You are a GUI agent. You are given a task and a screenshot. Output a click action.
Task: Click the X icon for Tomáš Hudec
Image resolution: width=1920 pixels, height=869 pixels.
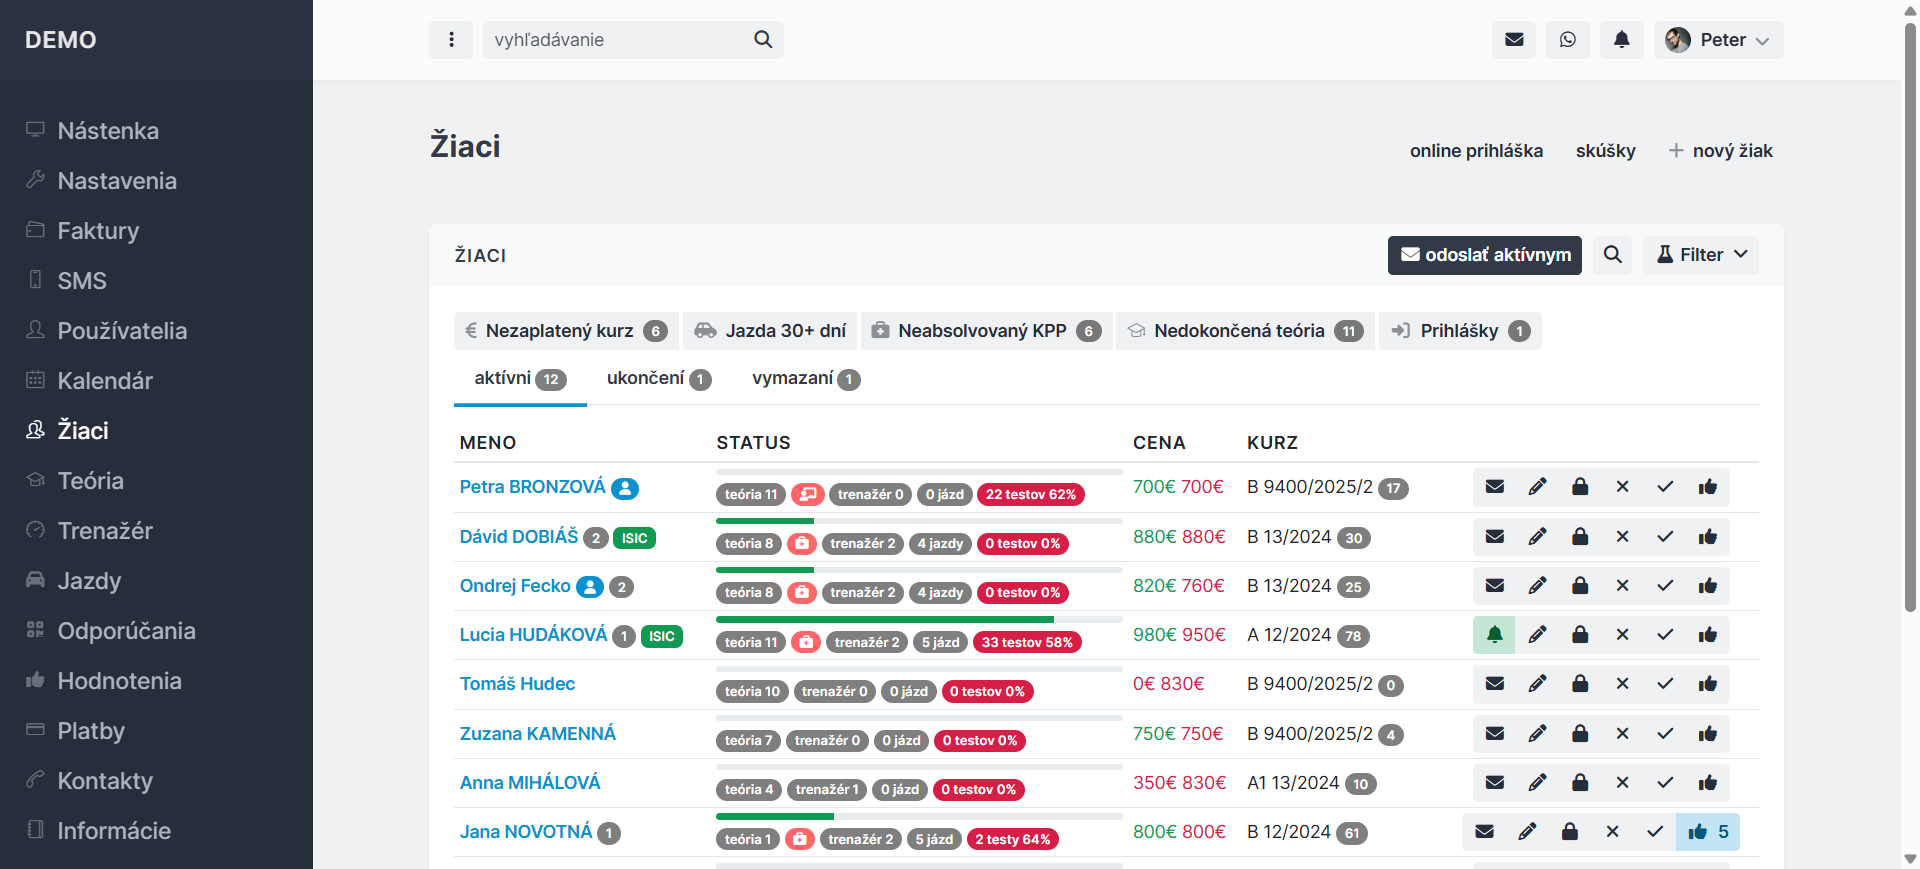tap(1622, 684)
